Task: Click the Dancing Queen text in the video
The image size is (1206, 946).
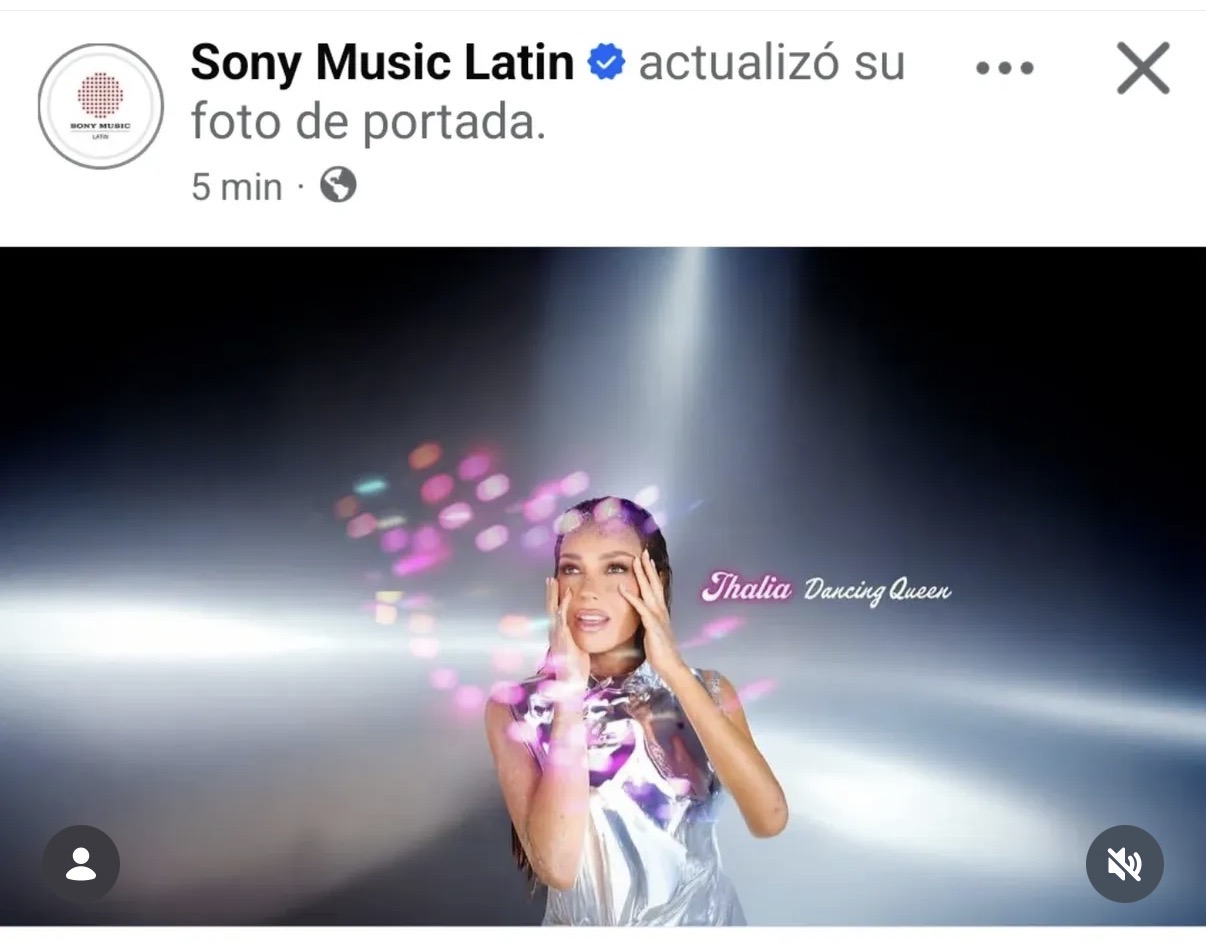Action: click(877, 591)
